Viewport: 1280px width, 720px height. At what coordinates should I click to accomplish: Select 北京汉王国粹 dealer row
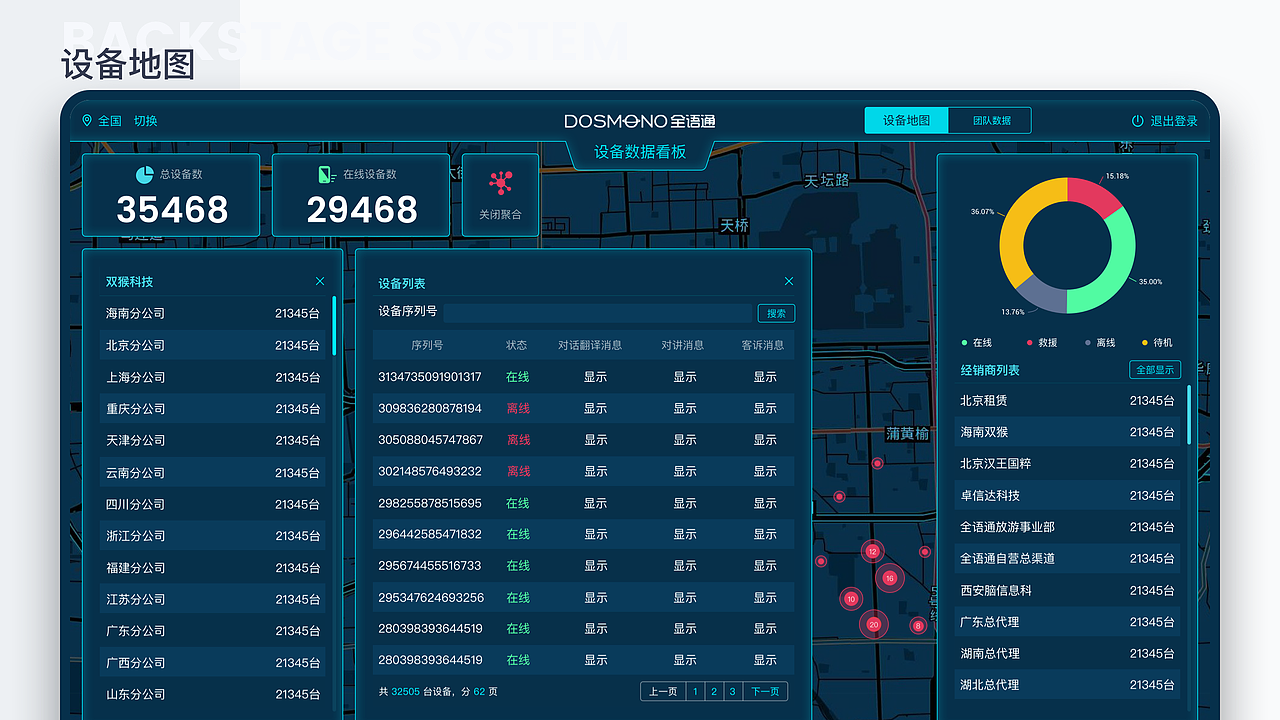(1067, 463)
